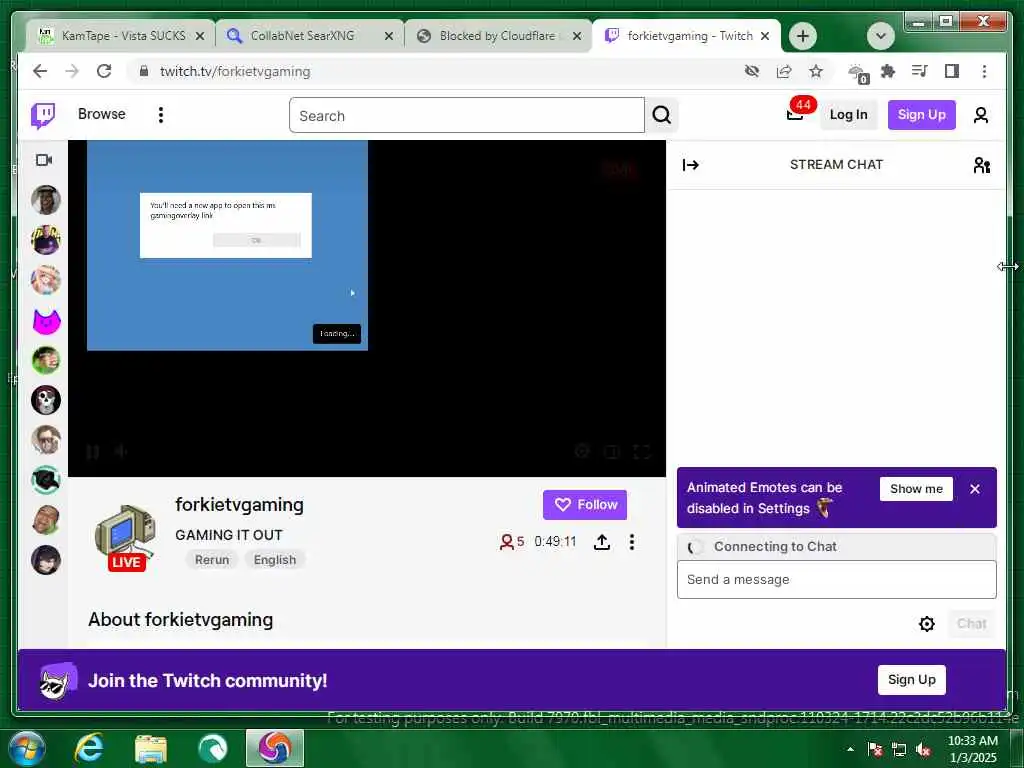Pause the stream video player

pos(92,452)
